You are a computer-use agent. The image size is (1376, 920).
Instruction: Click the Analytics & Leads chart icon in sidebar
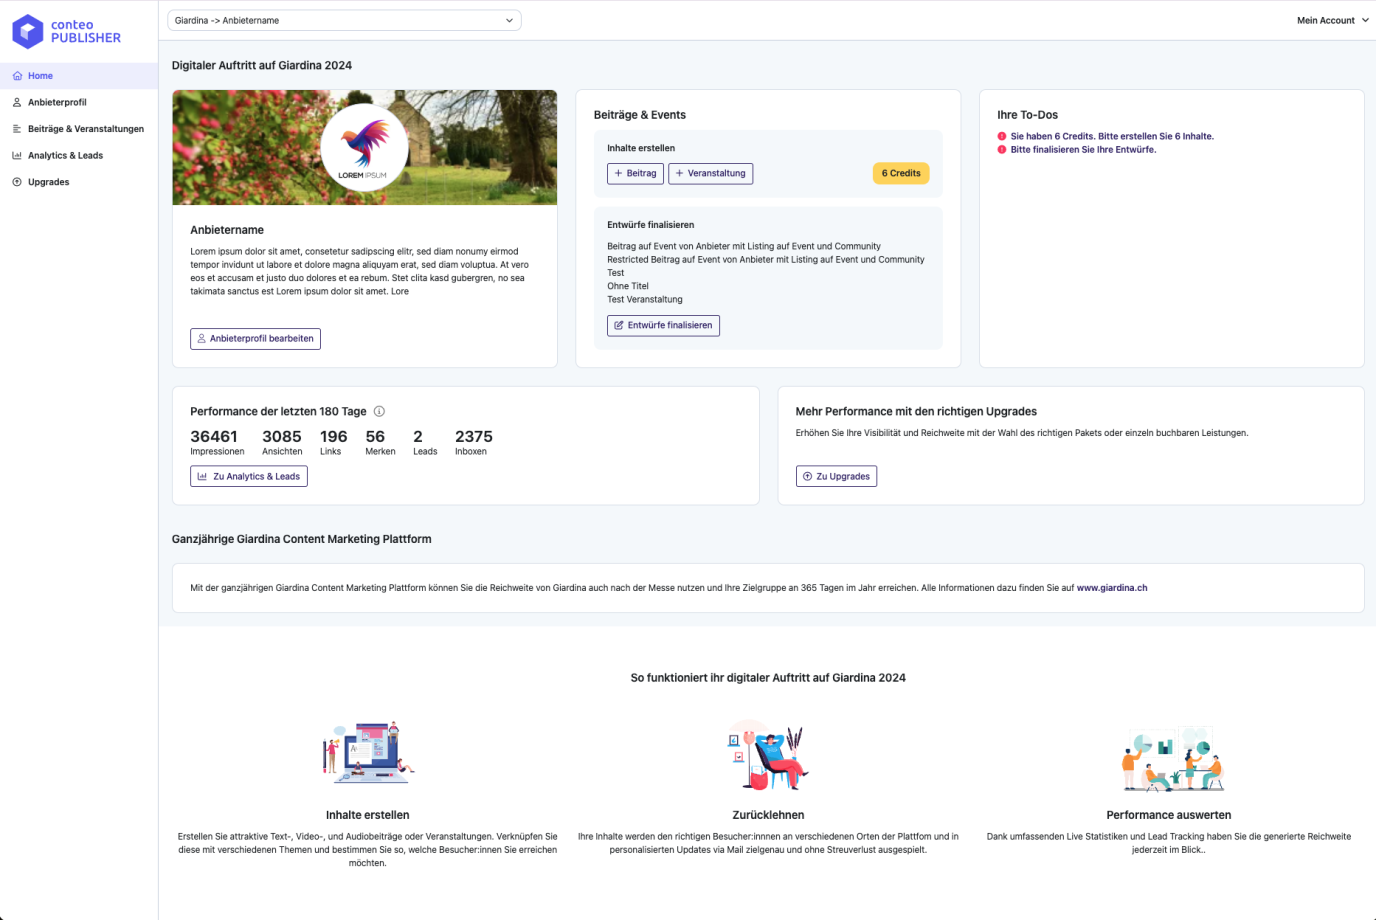(17, 155)
